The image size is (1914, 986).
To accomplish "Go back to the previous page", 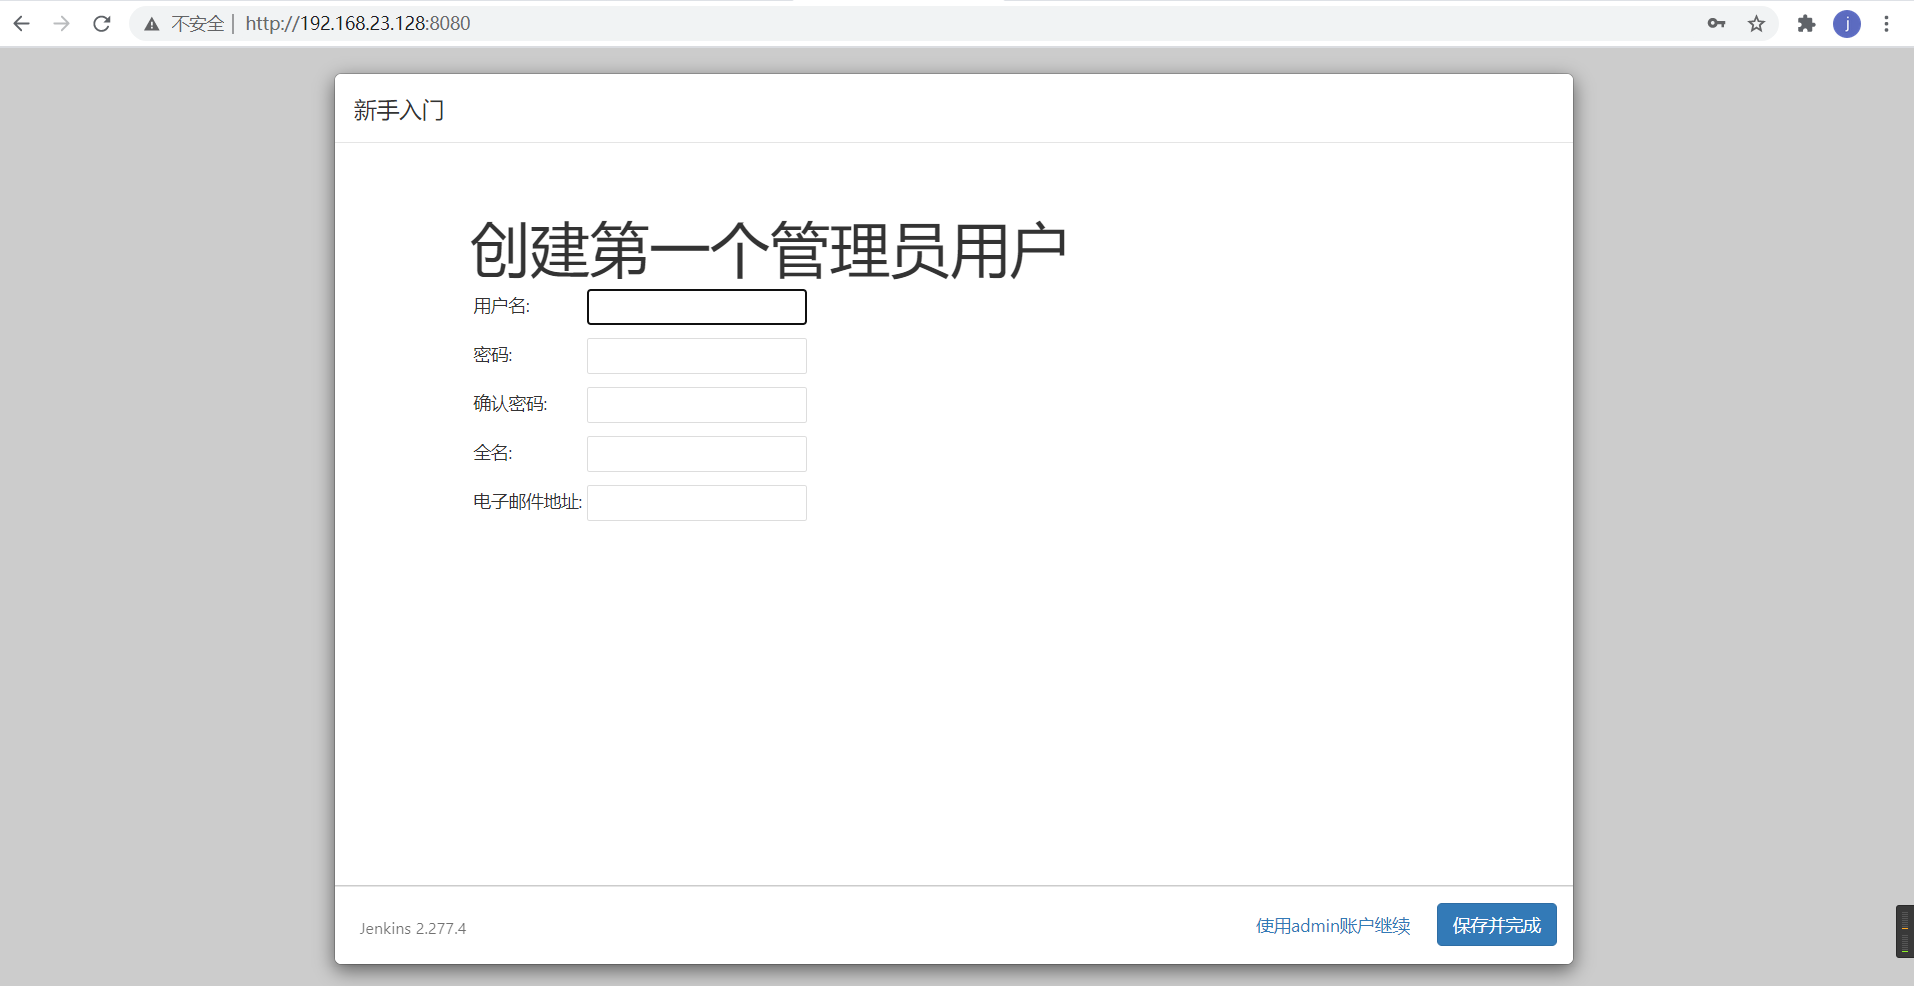I will coord(21,24).
